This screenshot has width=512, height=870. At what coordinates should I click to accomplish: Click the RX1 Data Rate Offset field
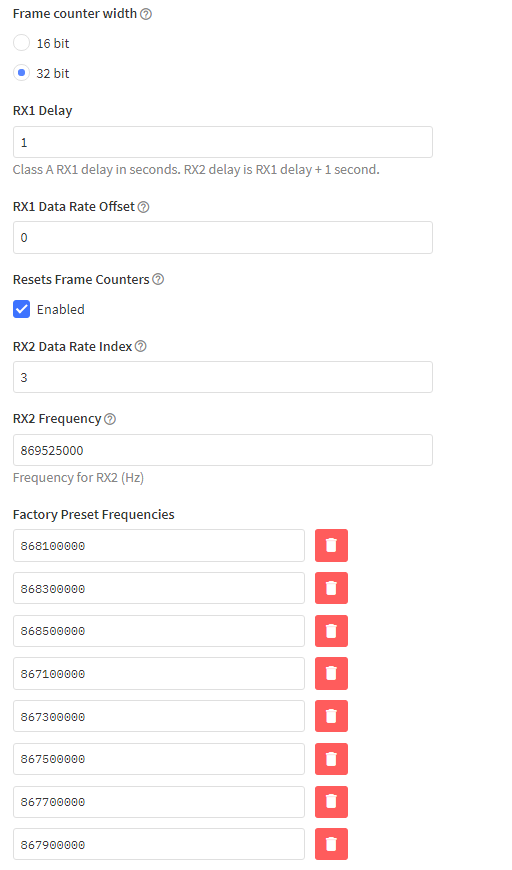222,237
